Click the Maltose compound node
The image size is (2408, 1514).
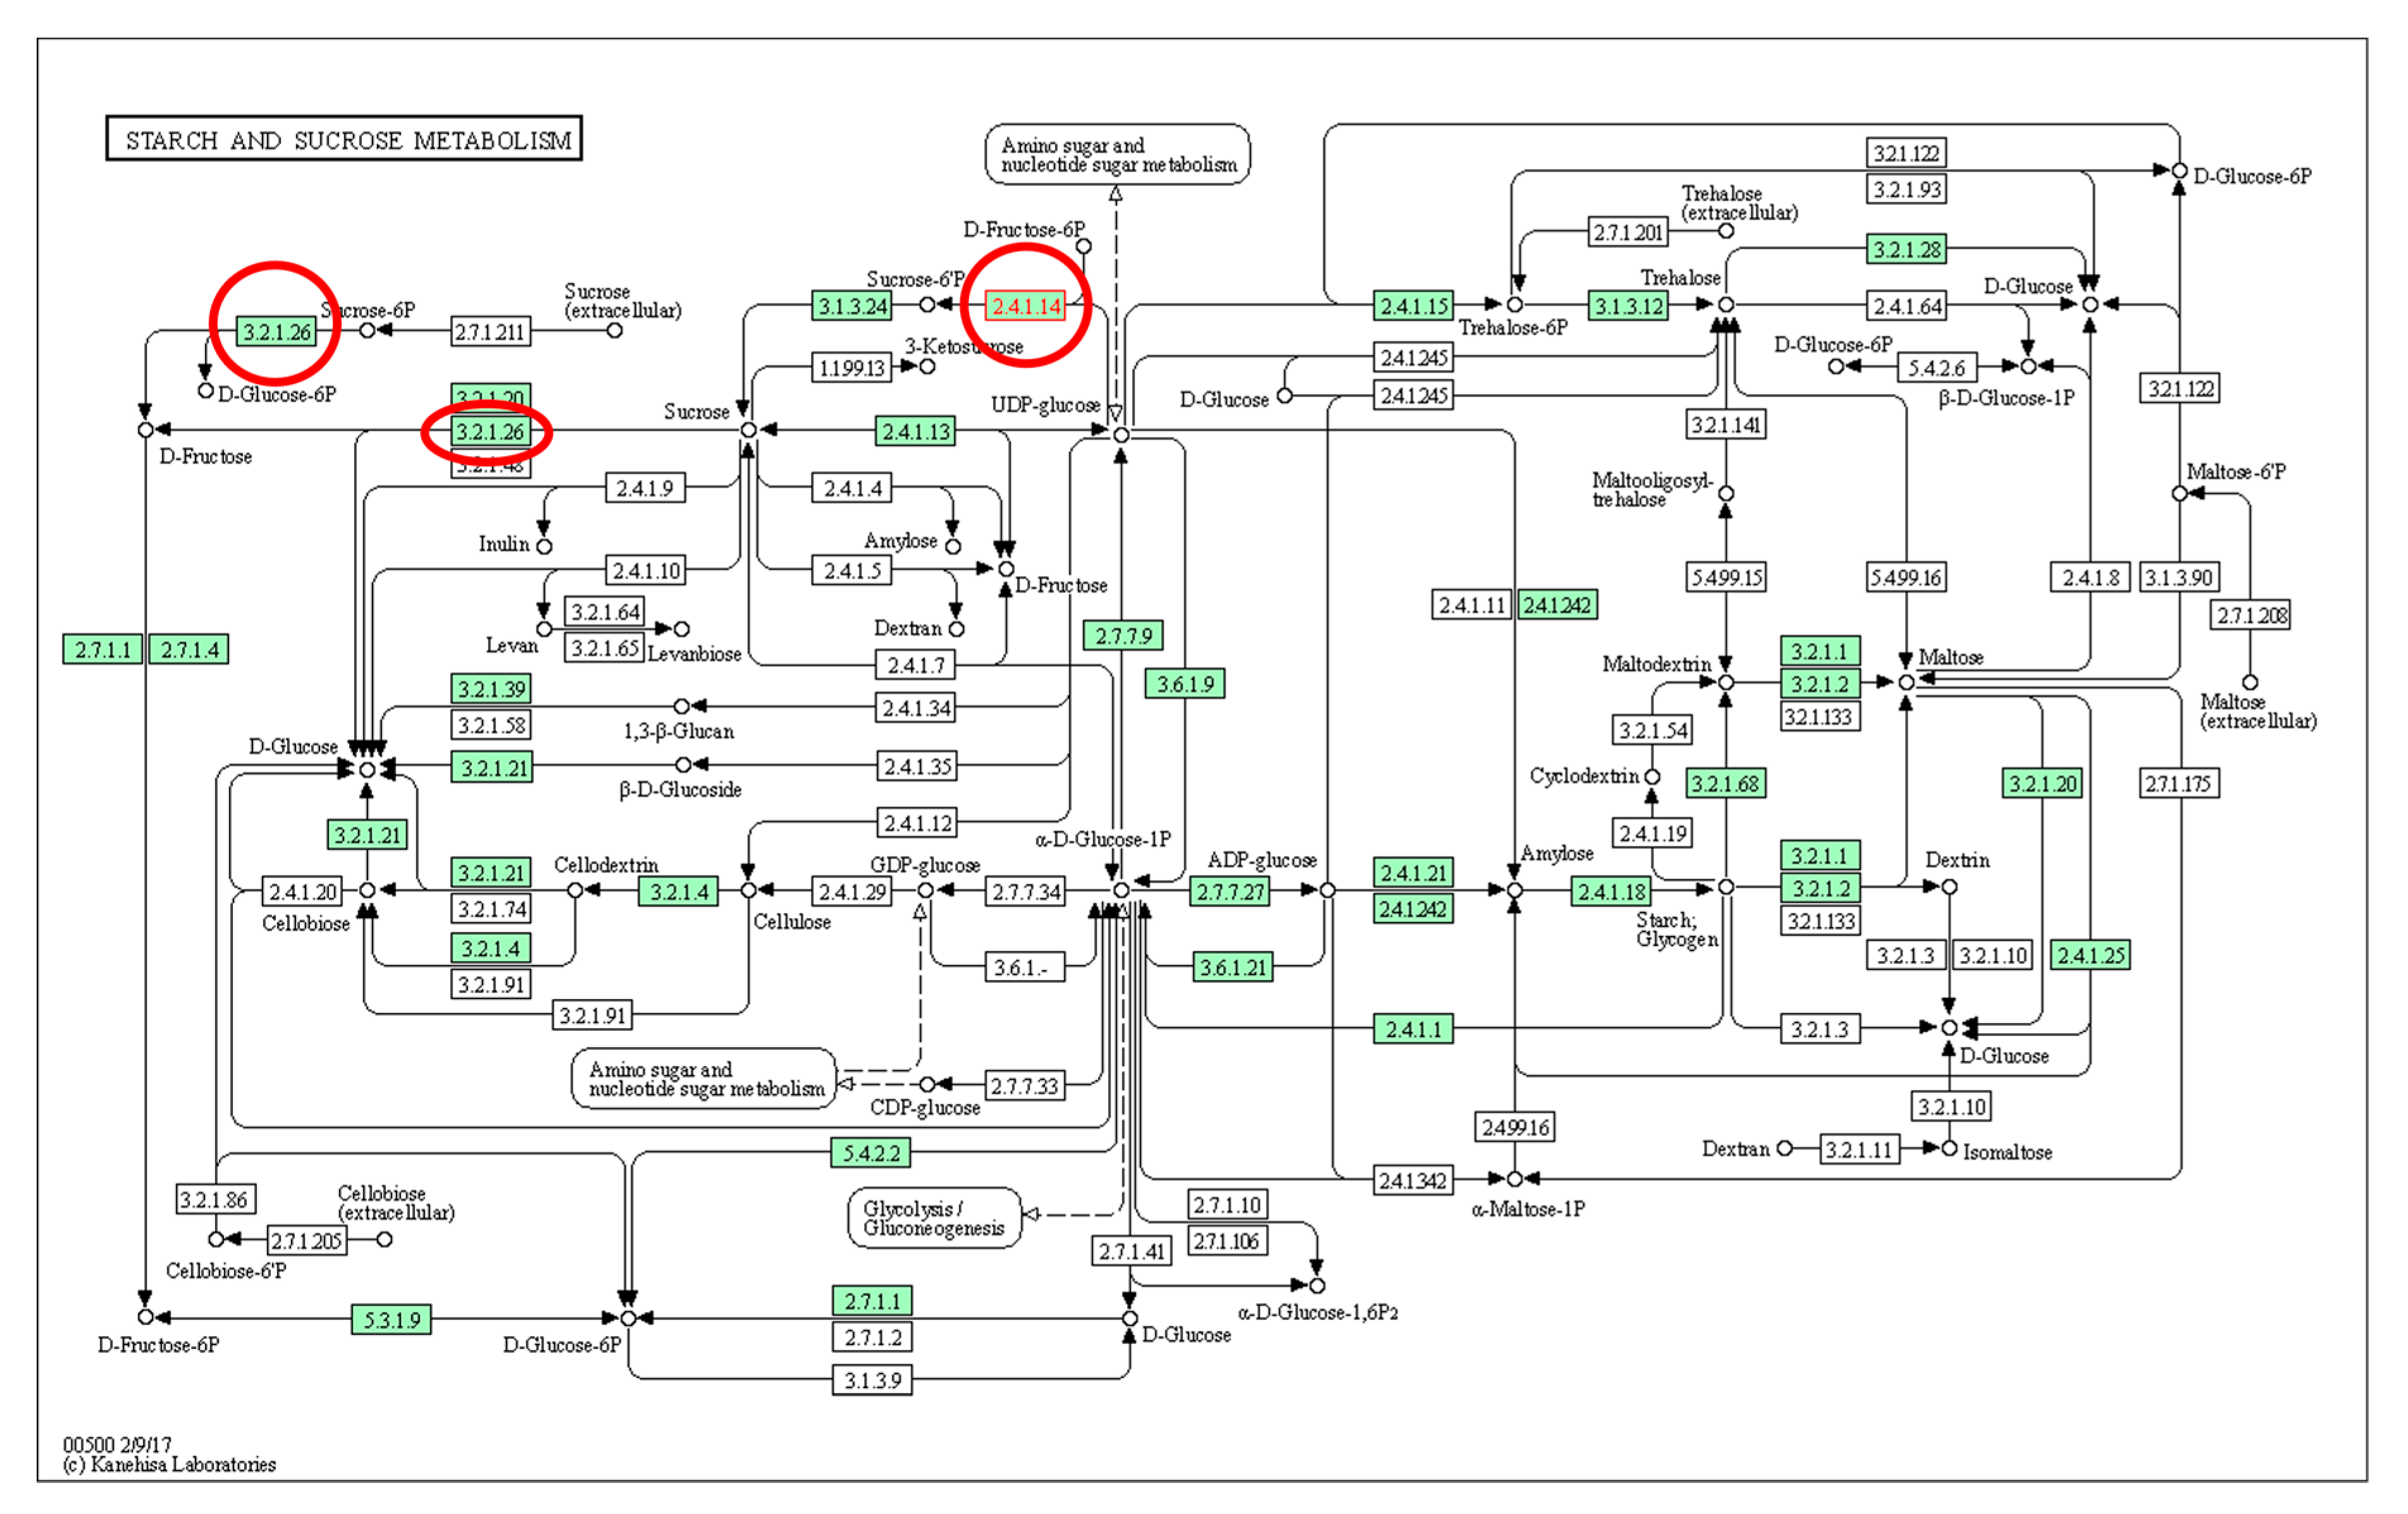[1906, 682]
